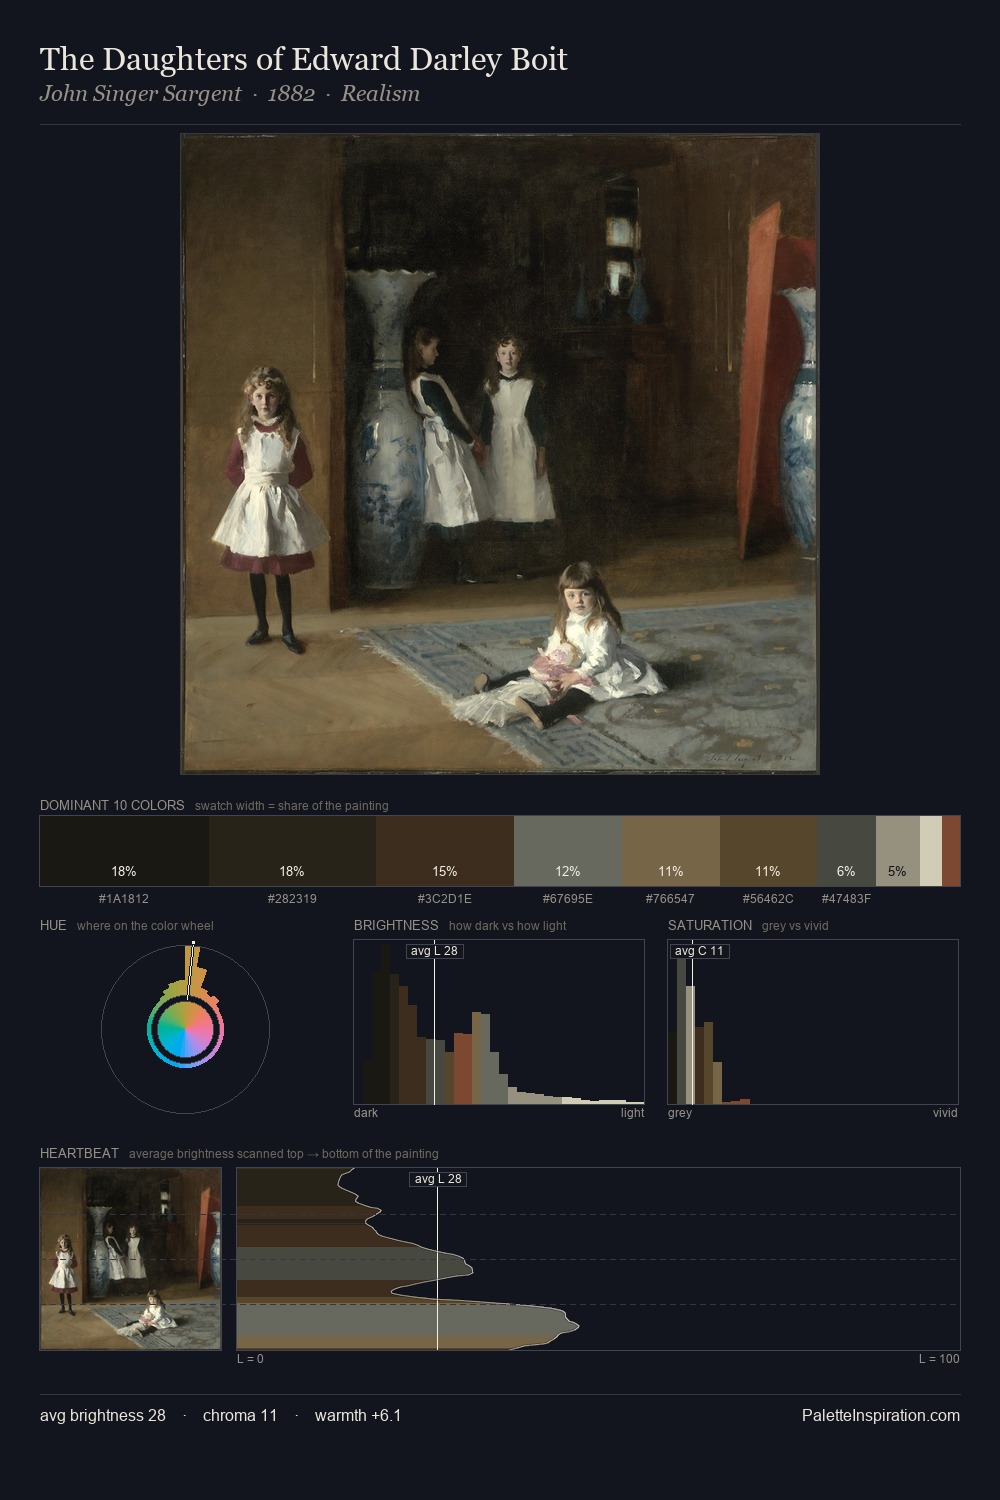Select the tan #766547 swatch at 11%
The image size is (1000, 1500).
[x=671, y=851]
